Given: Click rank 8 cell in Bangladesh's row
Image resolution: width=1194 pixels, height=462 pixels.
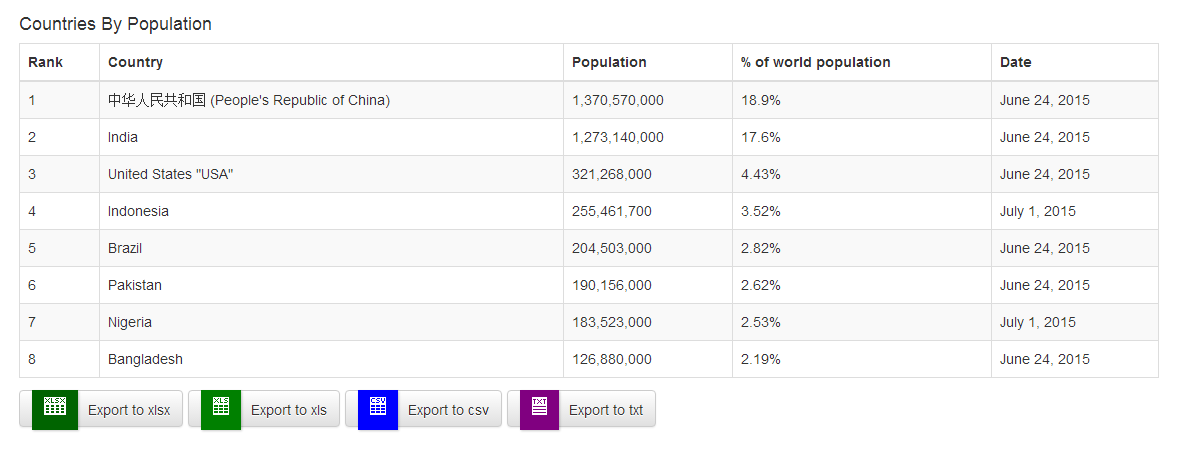Looking at the screenshot, I should click(x=59, y=359).
